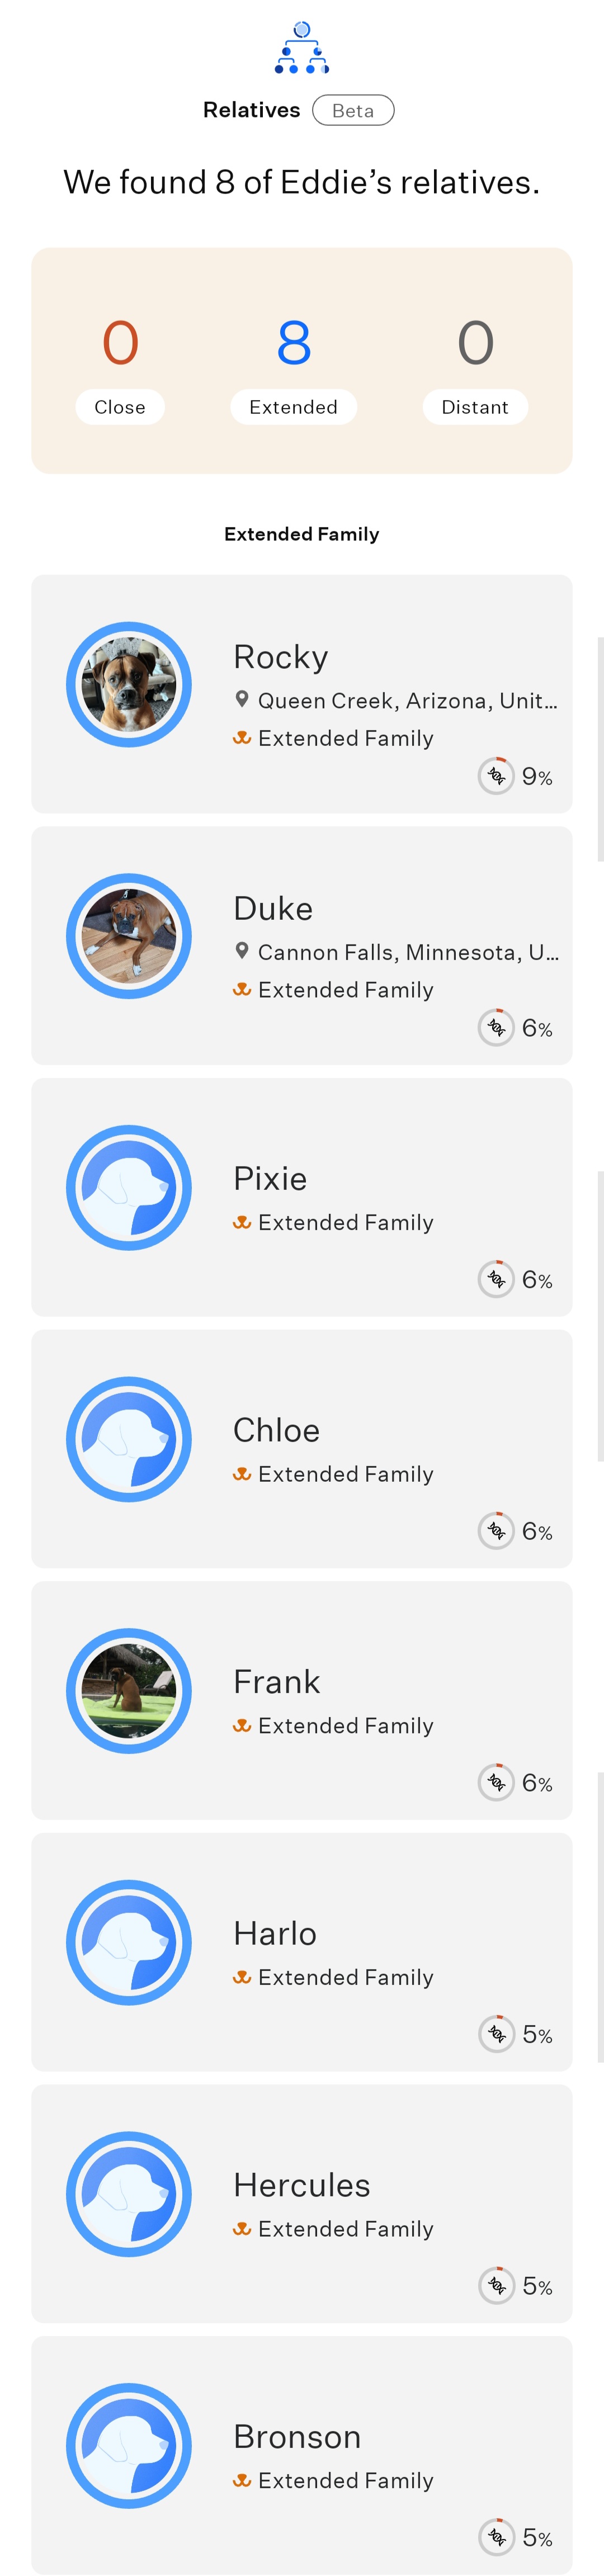Click Harlo's default dog profile icon

(x=129, y=1942)
